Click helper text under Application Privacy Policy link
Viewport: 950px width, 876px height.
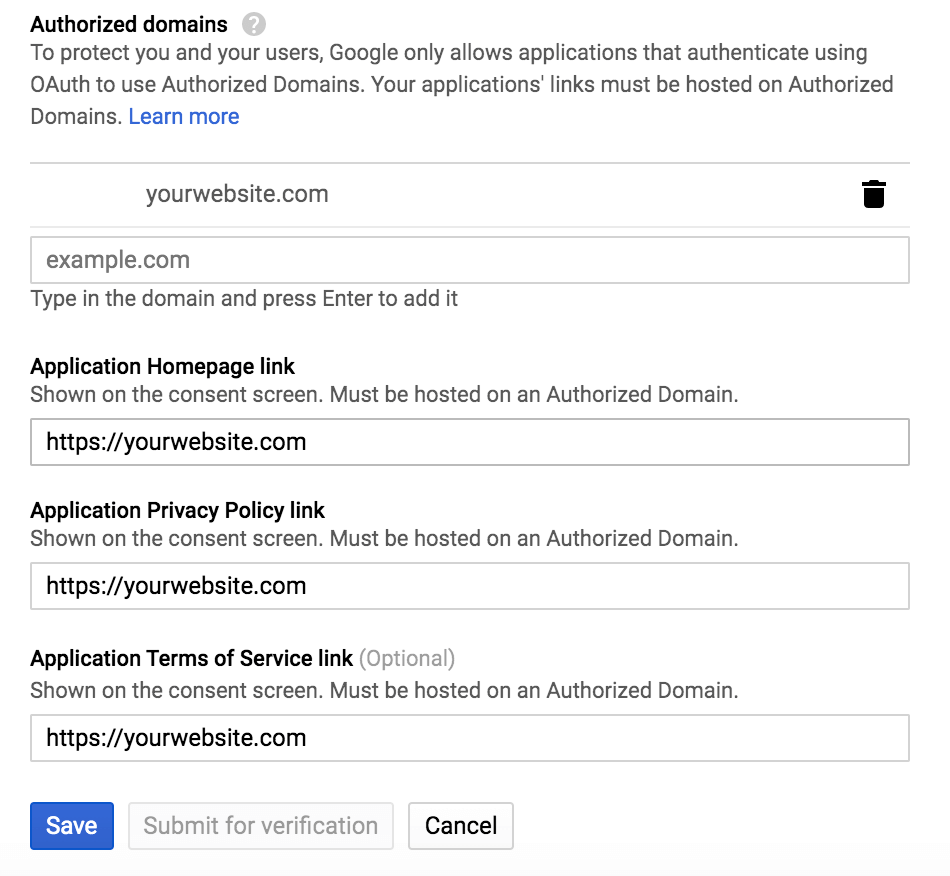[384, 538]
